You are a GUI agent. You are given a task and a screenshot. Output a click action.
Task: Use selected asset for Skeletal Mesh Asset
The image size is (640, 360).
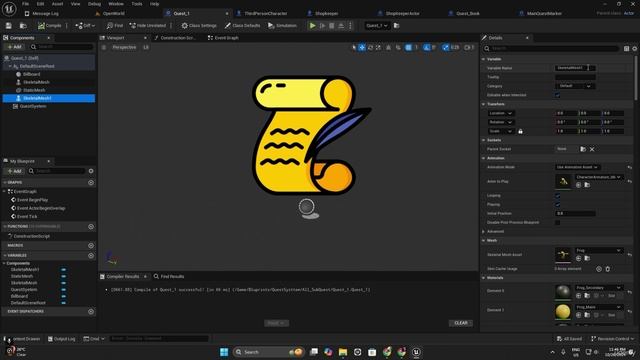tap(578, 258)
